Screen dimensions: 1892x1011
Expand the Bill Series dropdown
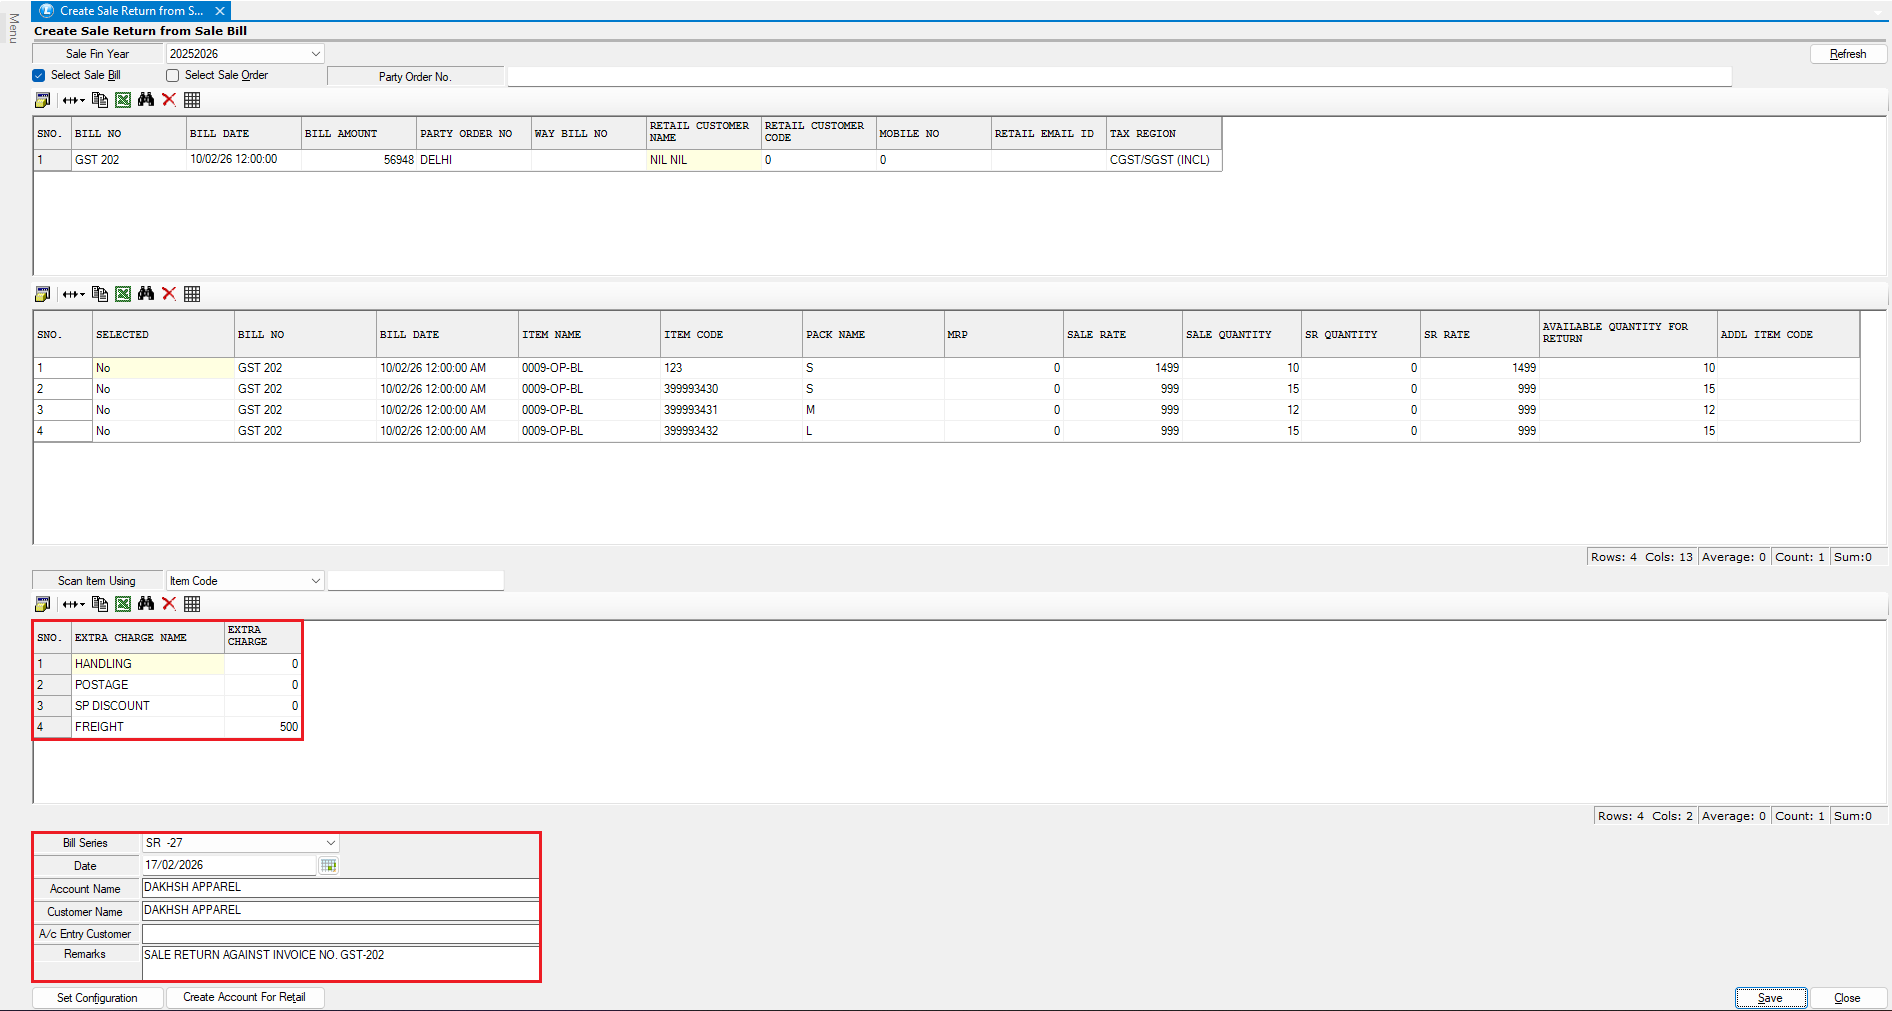tap(330, 843)
